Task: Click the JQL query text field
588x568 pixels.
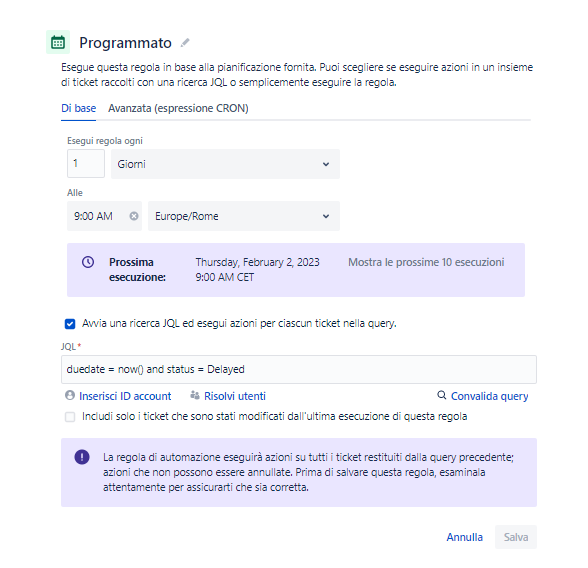Action: pyautogui.click(x=299, y=369)
